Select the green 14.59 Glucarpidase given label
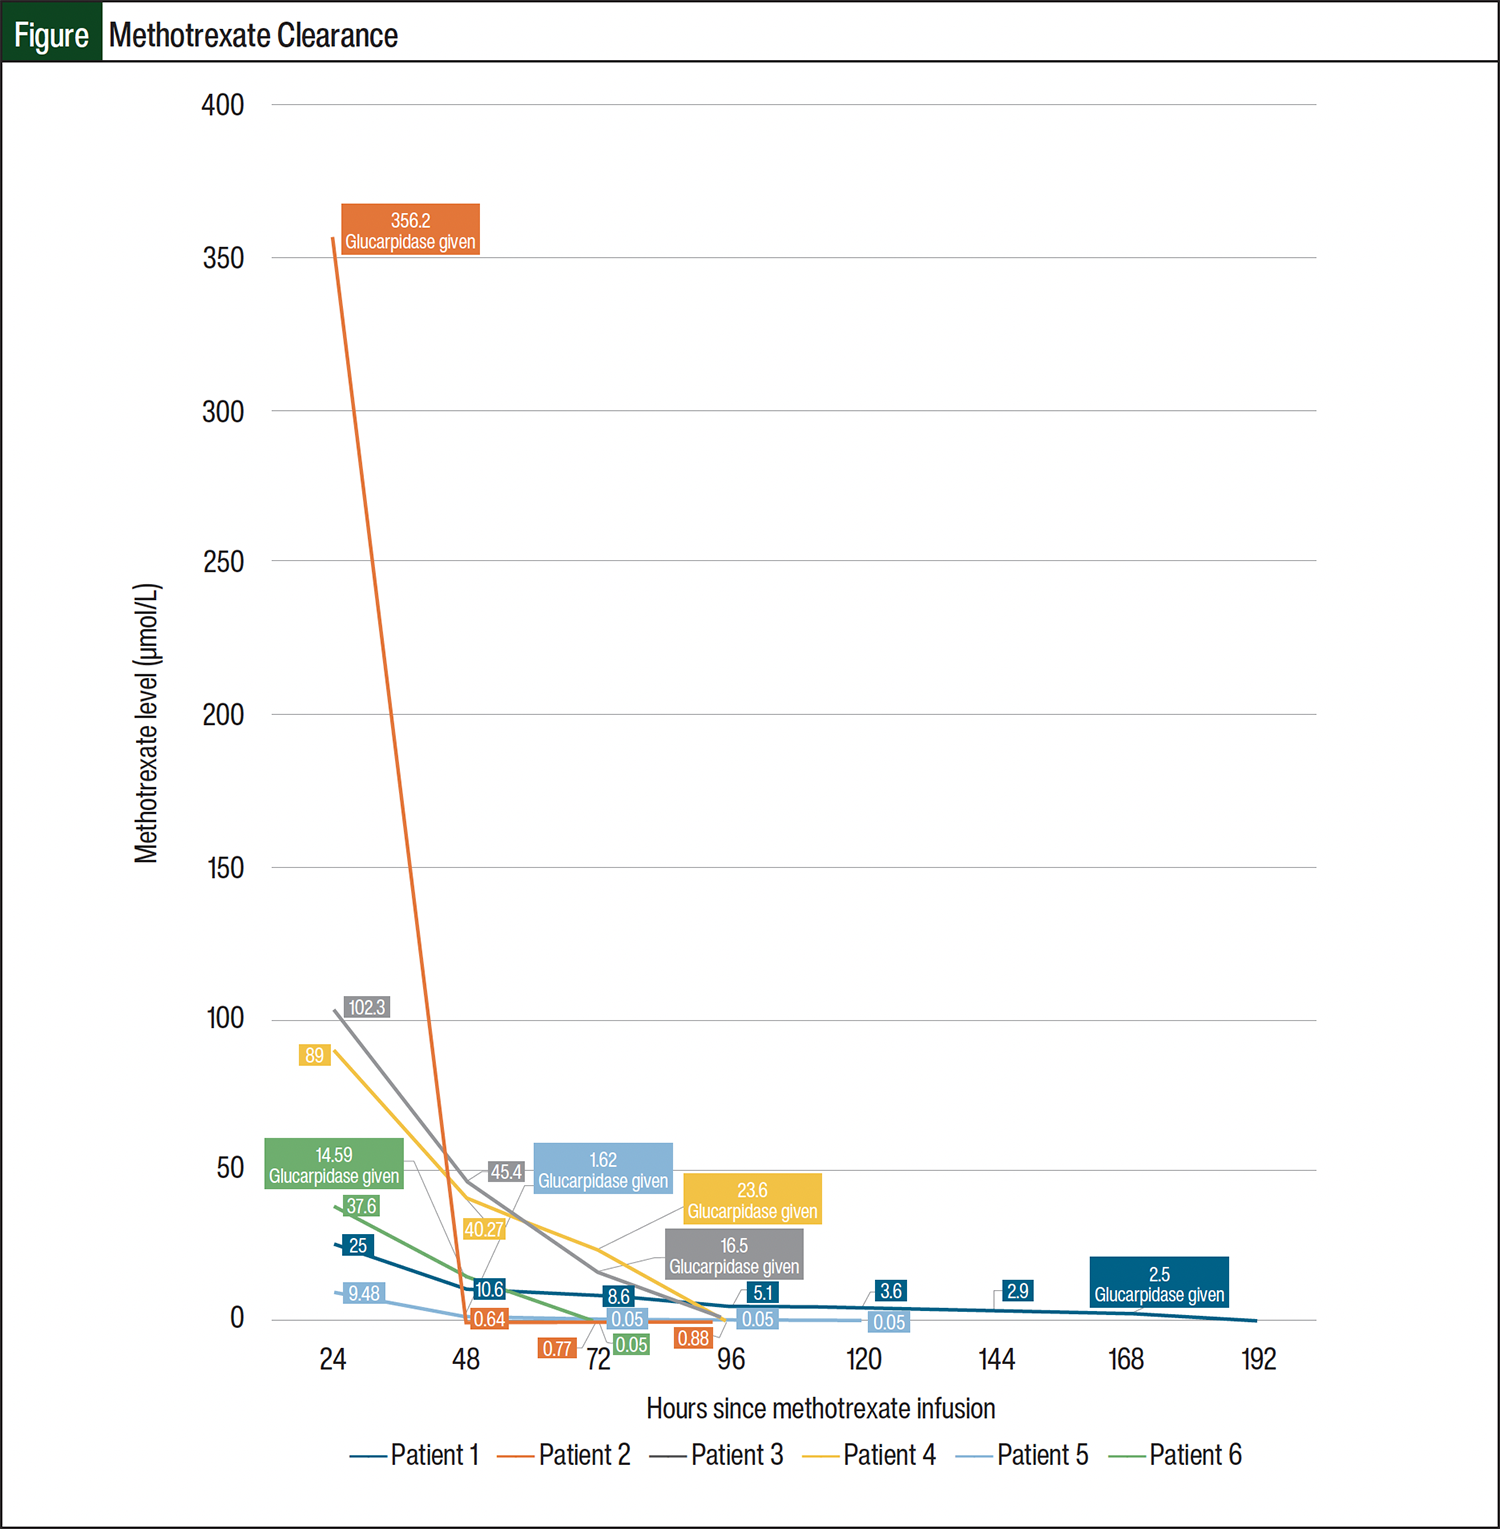 334,1165
